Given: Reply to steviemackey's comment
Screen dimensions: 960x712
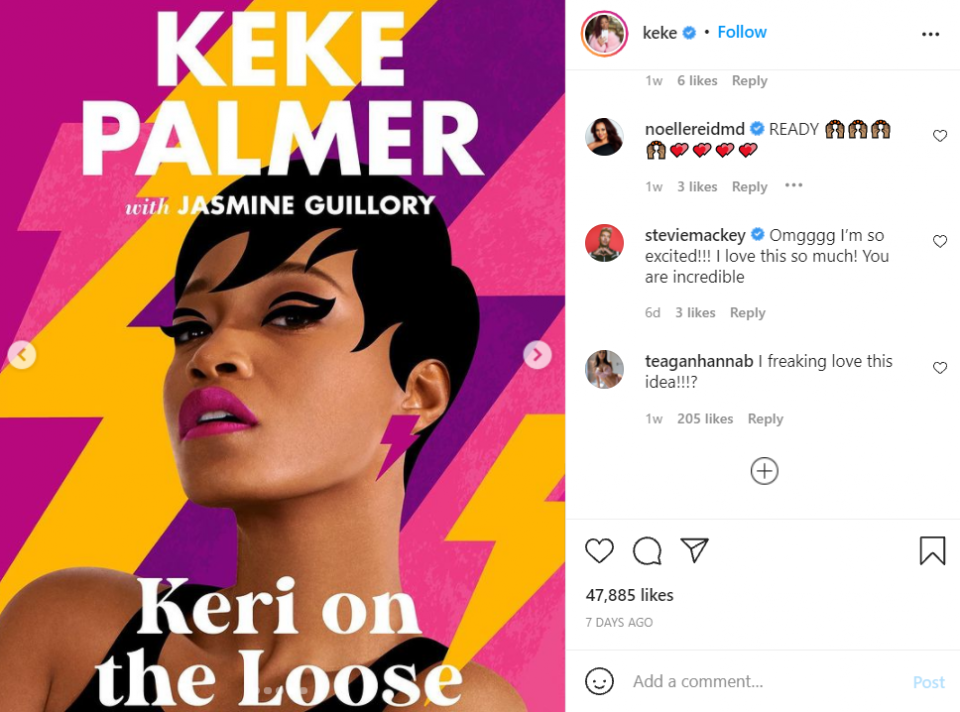Looking at the screenshot, I should click(x=747, y=313).
